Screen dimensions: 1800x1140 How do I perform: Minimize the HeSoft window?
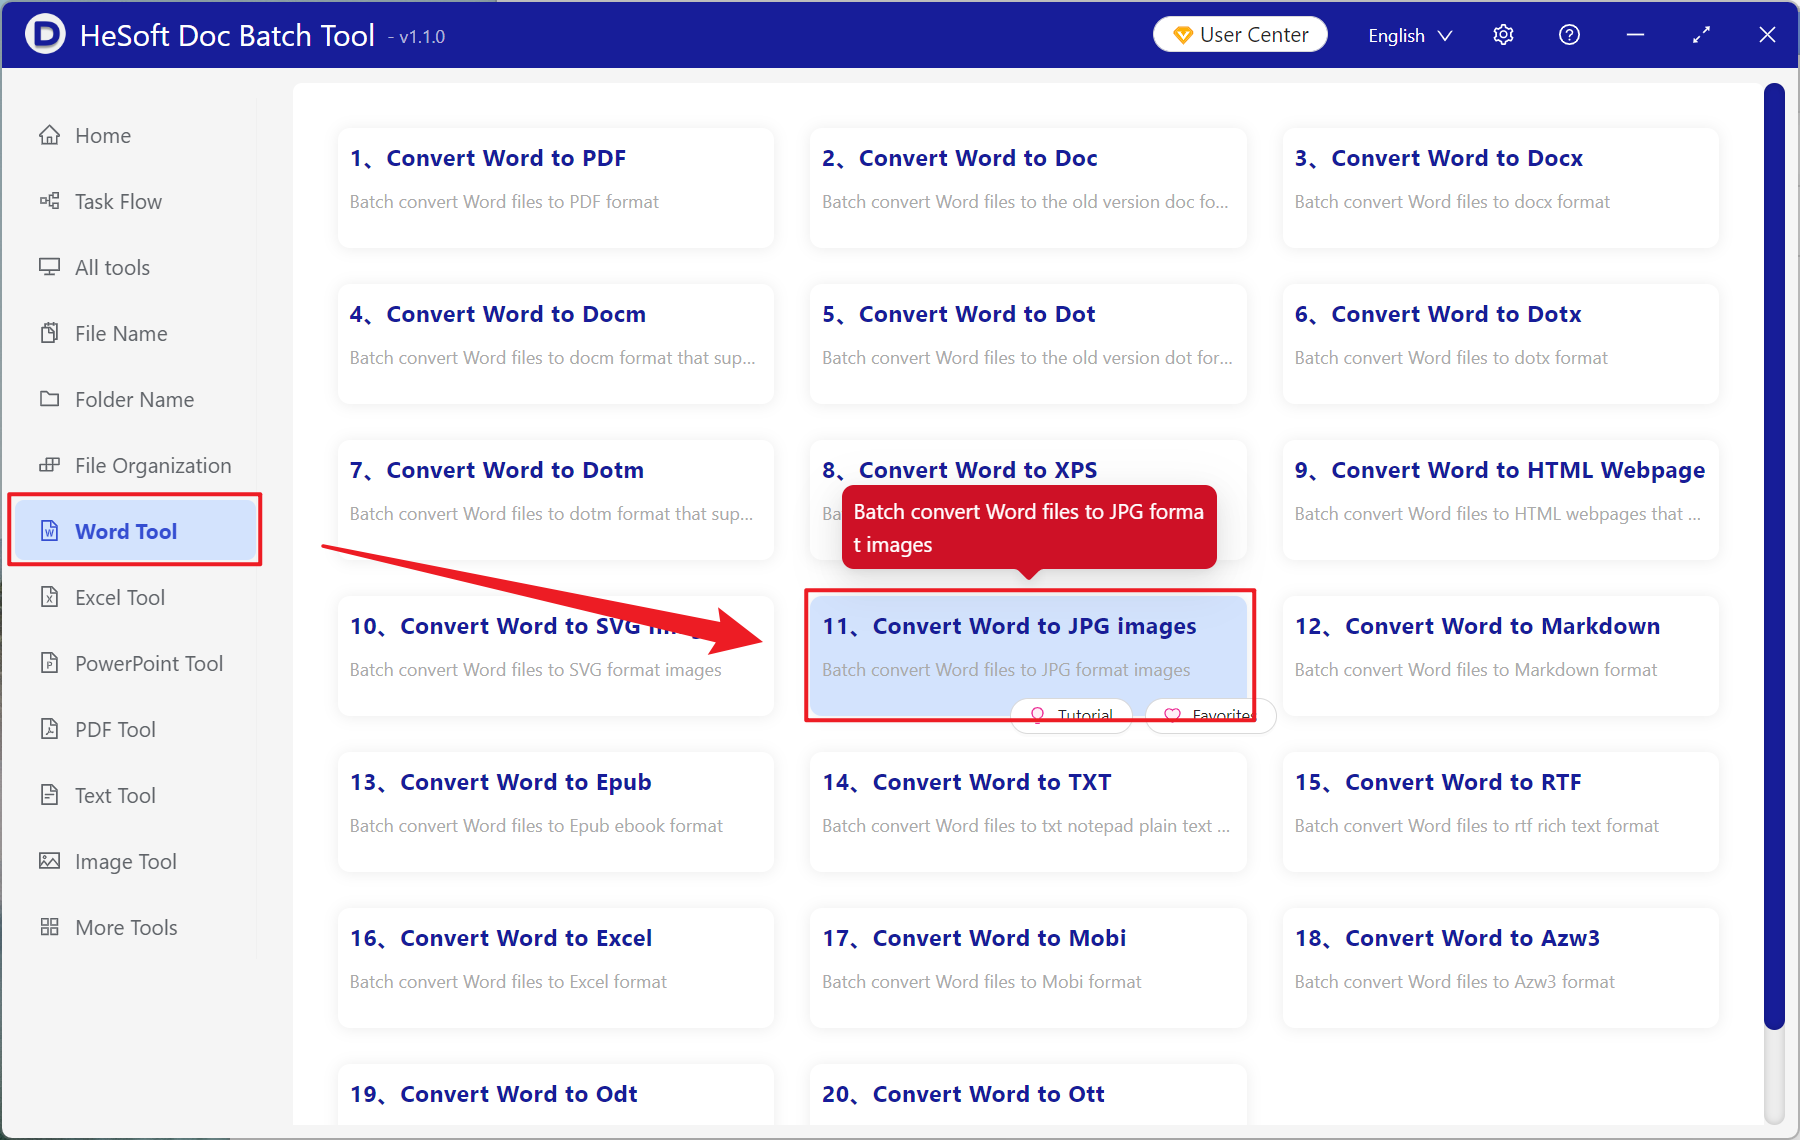pos(1635,35)
